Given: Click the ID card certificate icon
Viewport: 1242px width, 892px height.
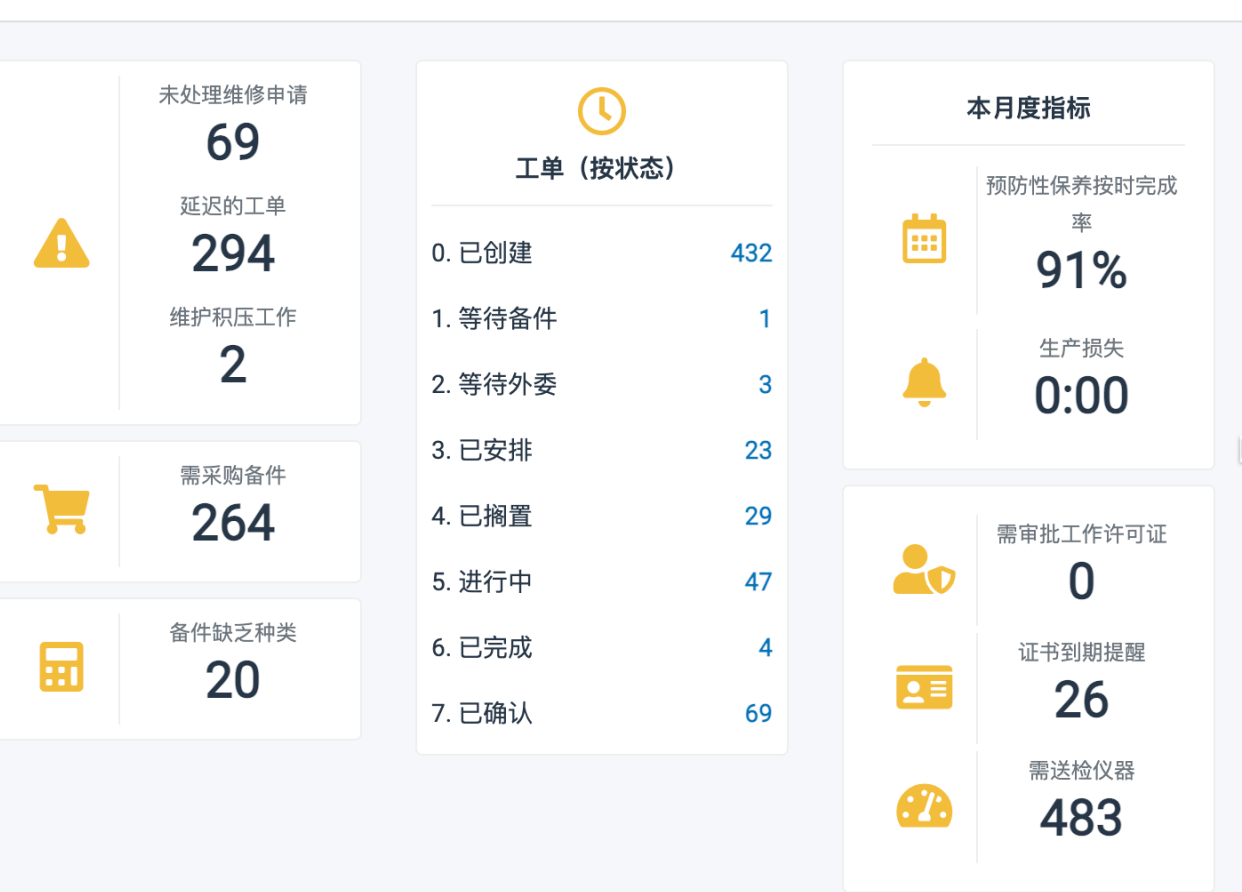Looking at the screenshot, I should pyautogui.click(x=925, y=687).
